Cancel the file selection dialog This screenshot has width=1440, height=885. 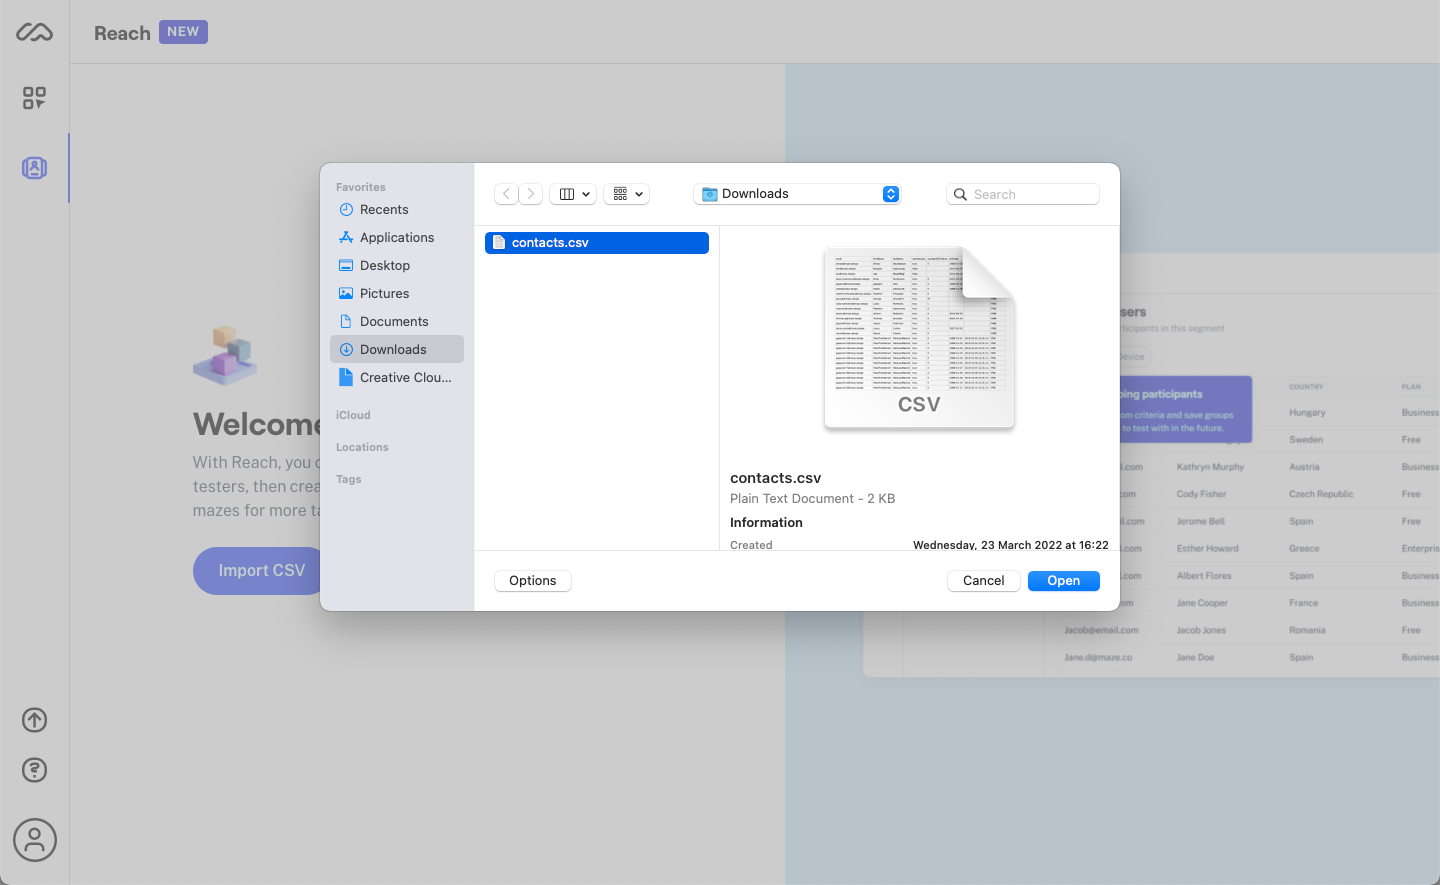(983, 580)
